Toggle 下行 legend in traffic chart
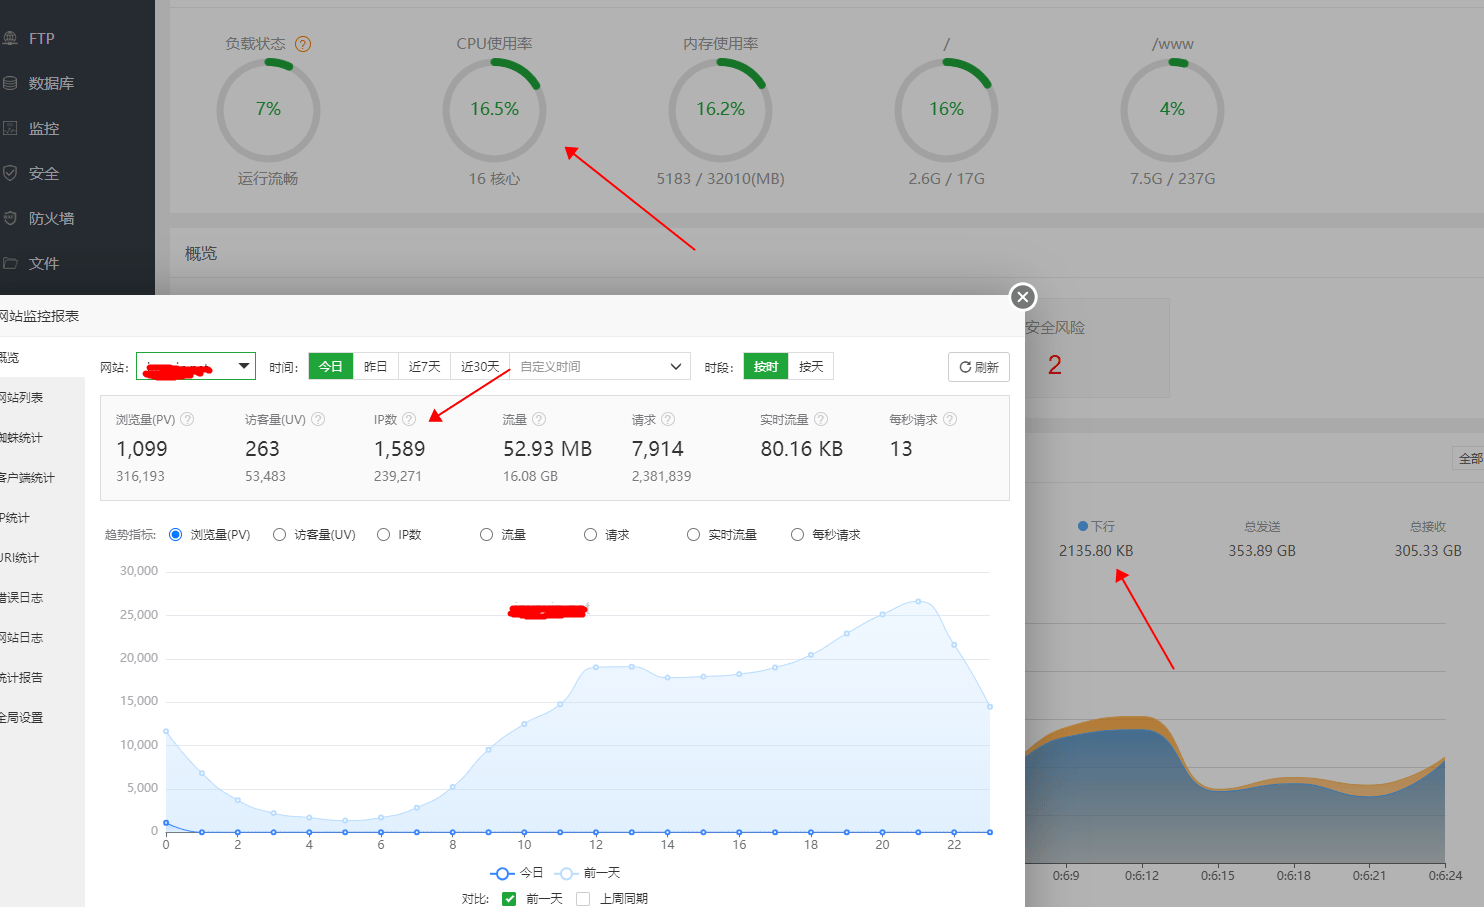The height and width of the screenshot is (907, 1484). [x=1096, y=526]
